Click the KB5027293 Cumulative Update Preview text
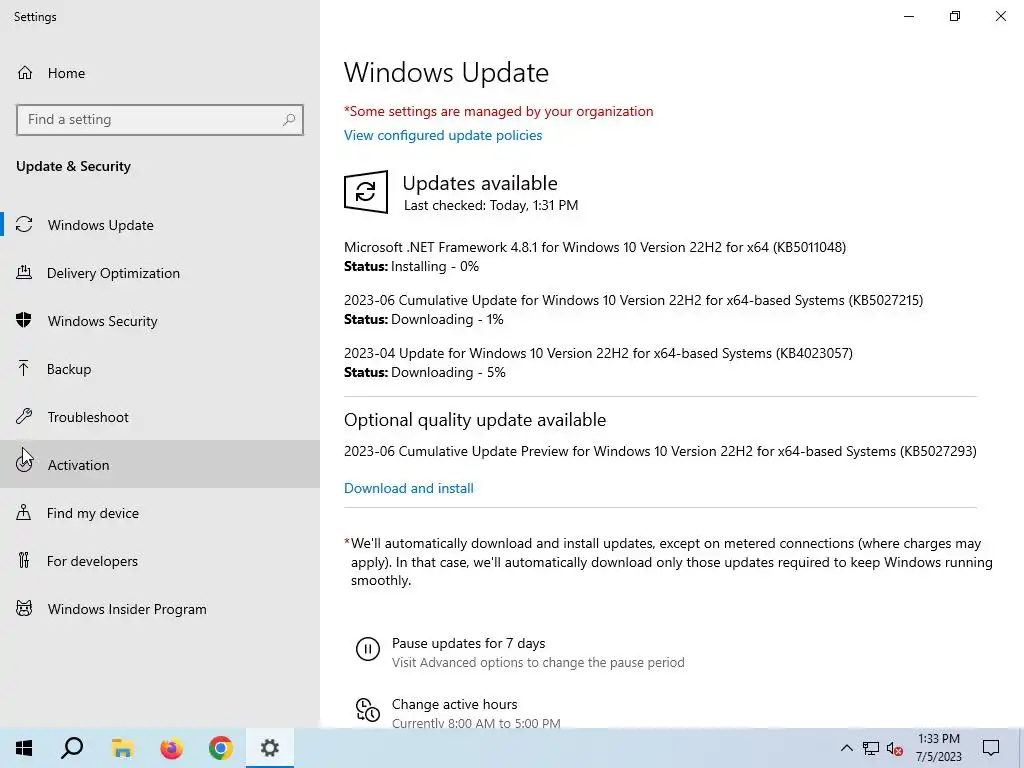 [x=660, y=451]
